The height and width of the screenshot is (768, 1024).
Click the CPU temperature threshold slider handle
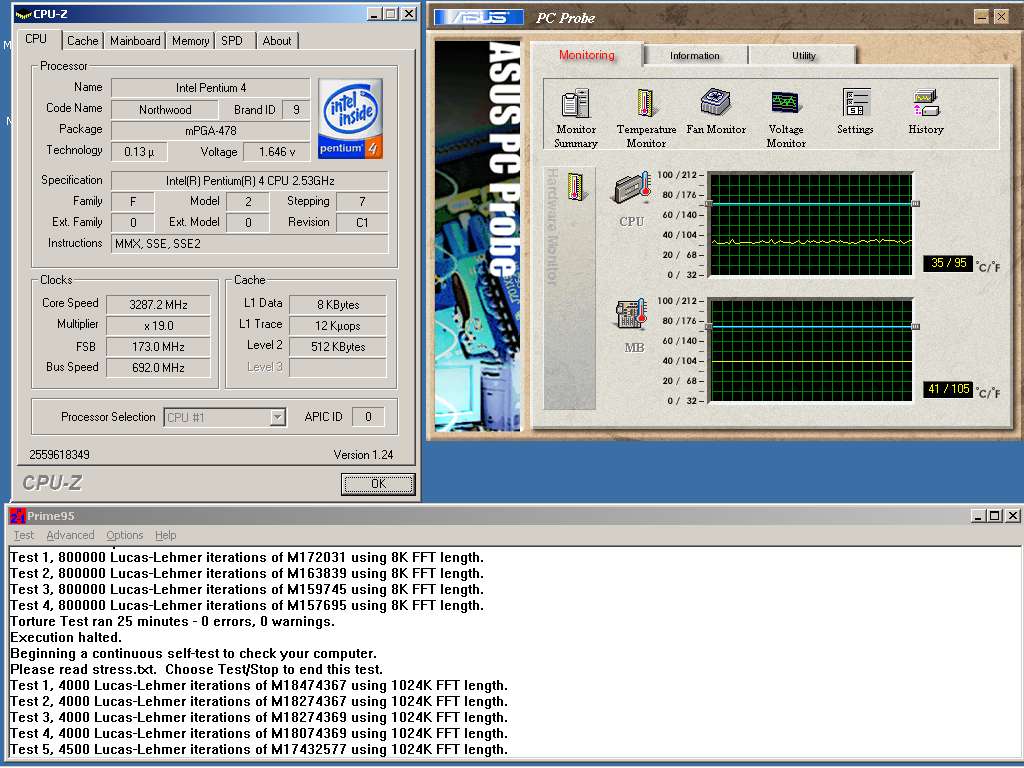click(x=916, y=204)
